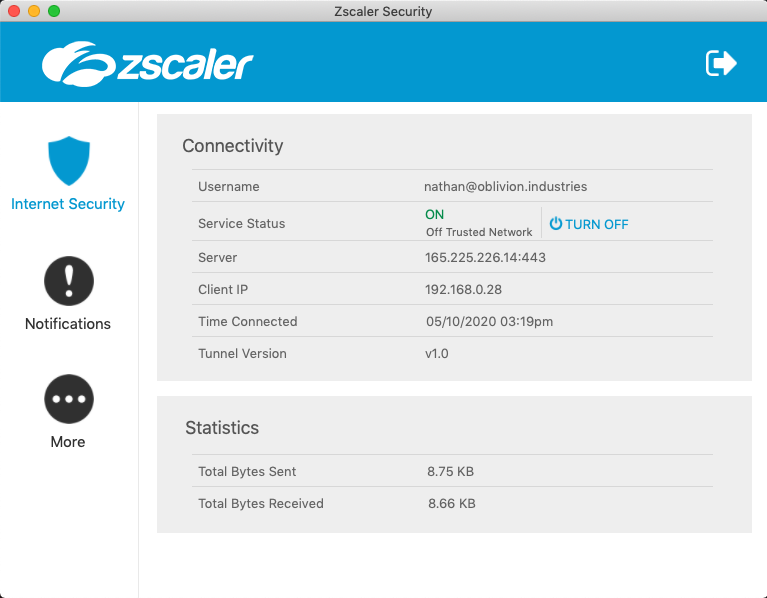Click the Time Connected value

489,322
